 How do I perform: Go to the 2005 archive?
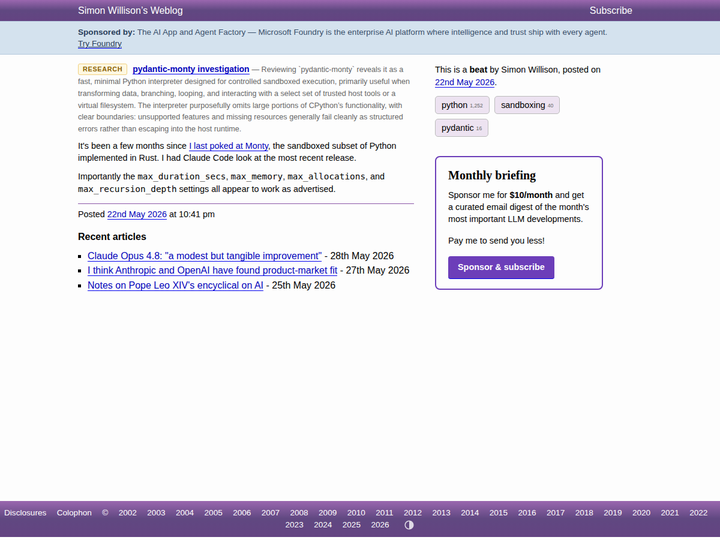[213, 513]
